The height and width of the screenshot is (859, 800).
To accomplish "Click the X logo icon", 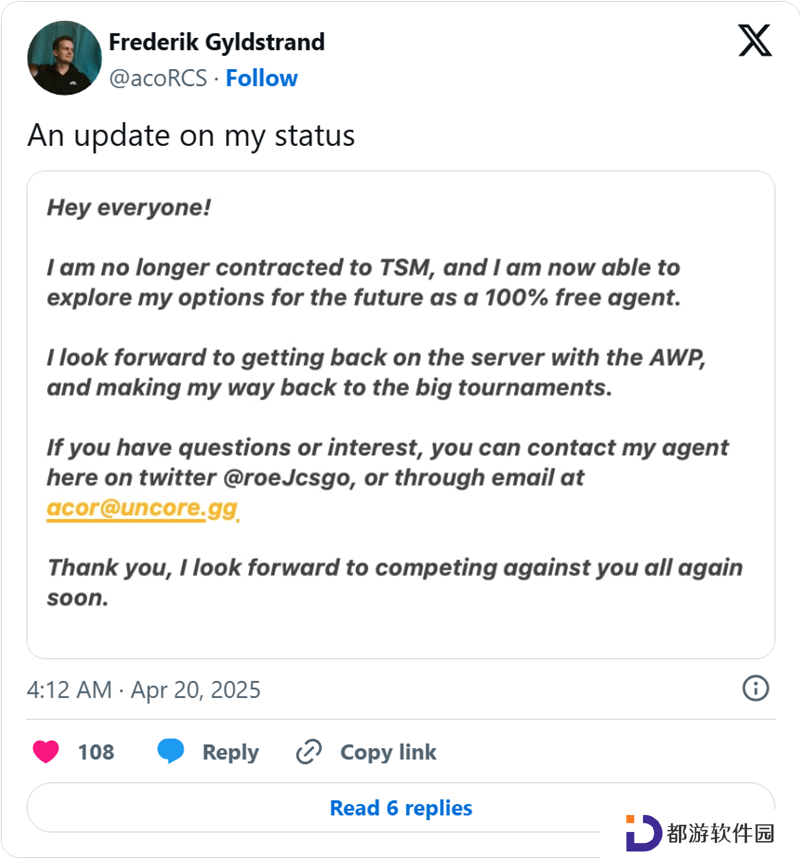I will (x=755, y=40).
